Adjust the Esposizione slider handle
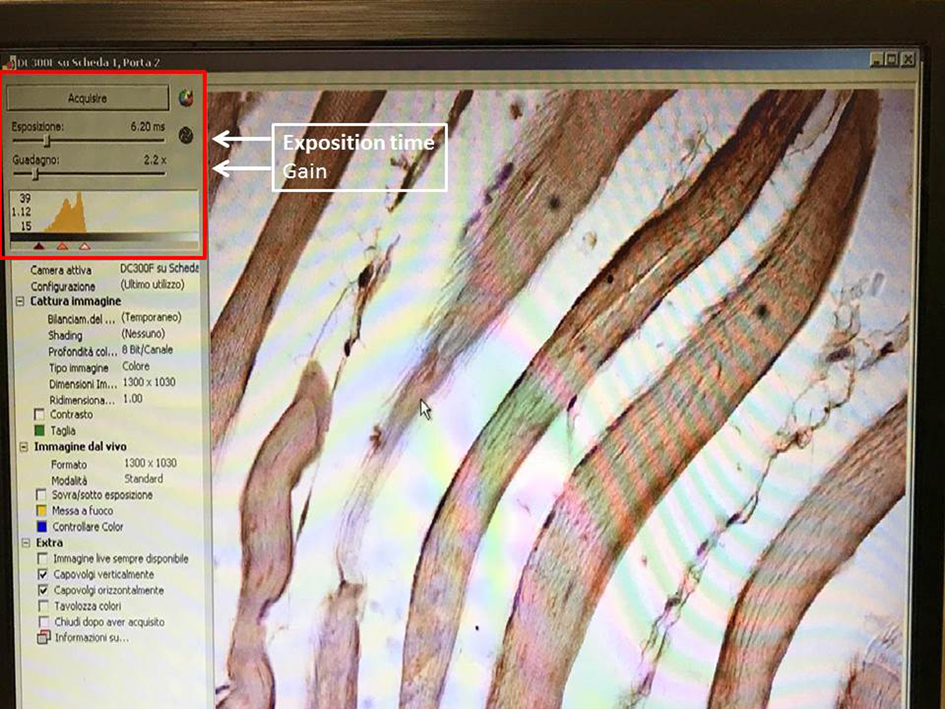Image resolution: width=945 pixels, height=709 pixels. point(47,140)
